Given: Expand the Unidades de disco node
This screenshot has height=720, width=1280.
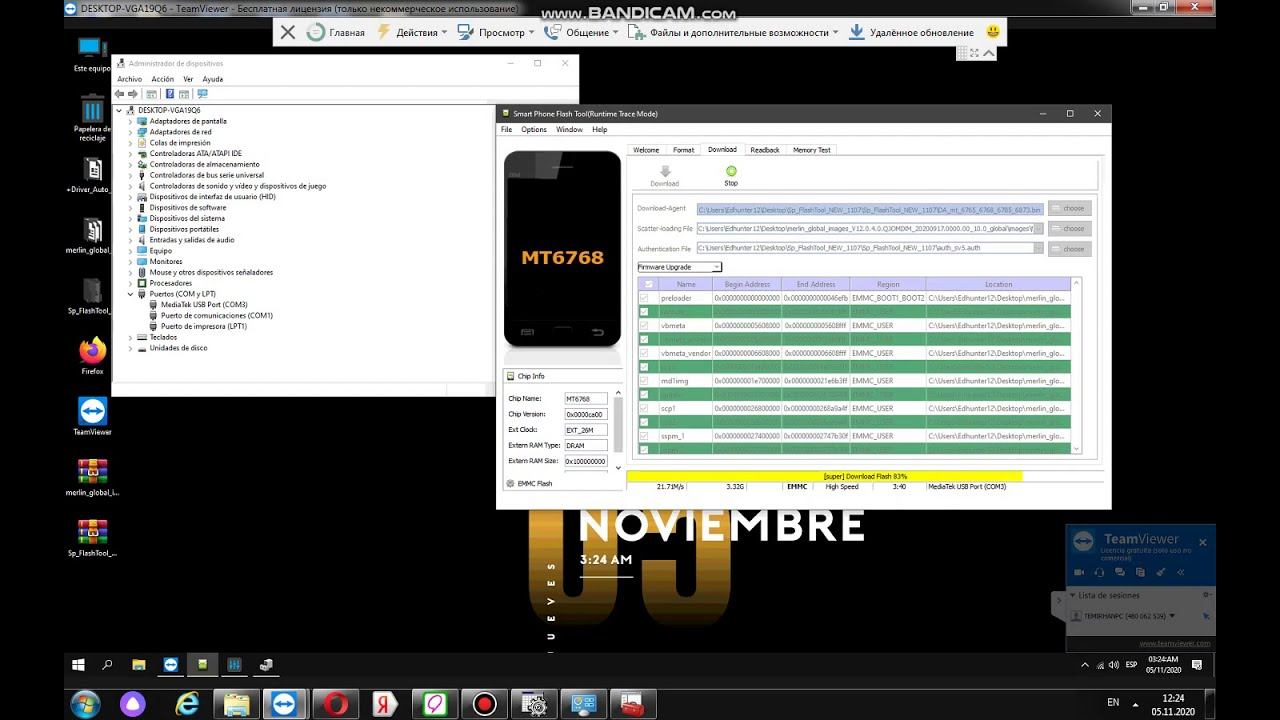Looking at the screenshot, I should [x=130, y=348].
